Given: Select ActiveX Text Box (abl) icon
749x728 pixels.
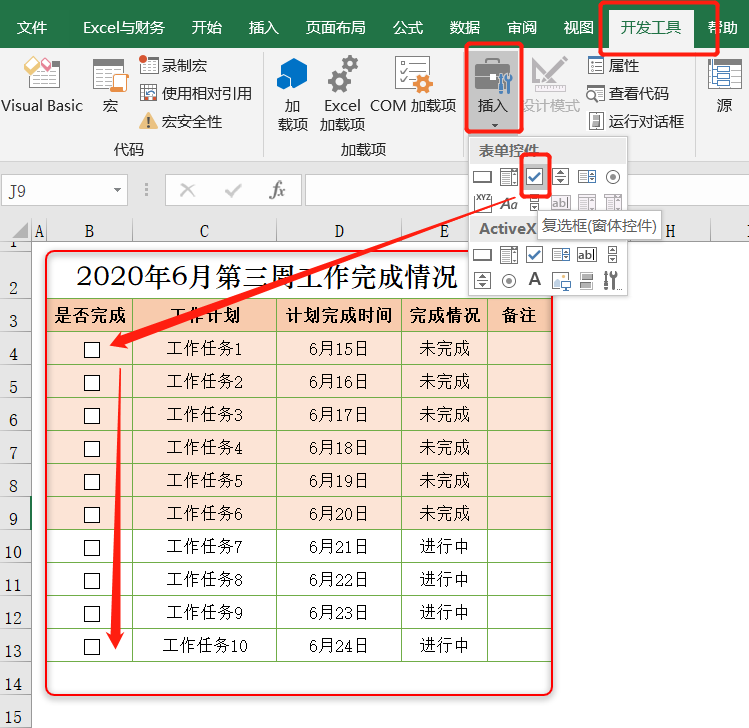Looking at the screenshot, I should tap(587, 255).
